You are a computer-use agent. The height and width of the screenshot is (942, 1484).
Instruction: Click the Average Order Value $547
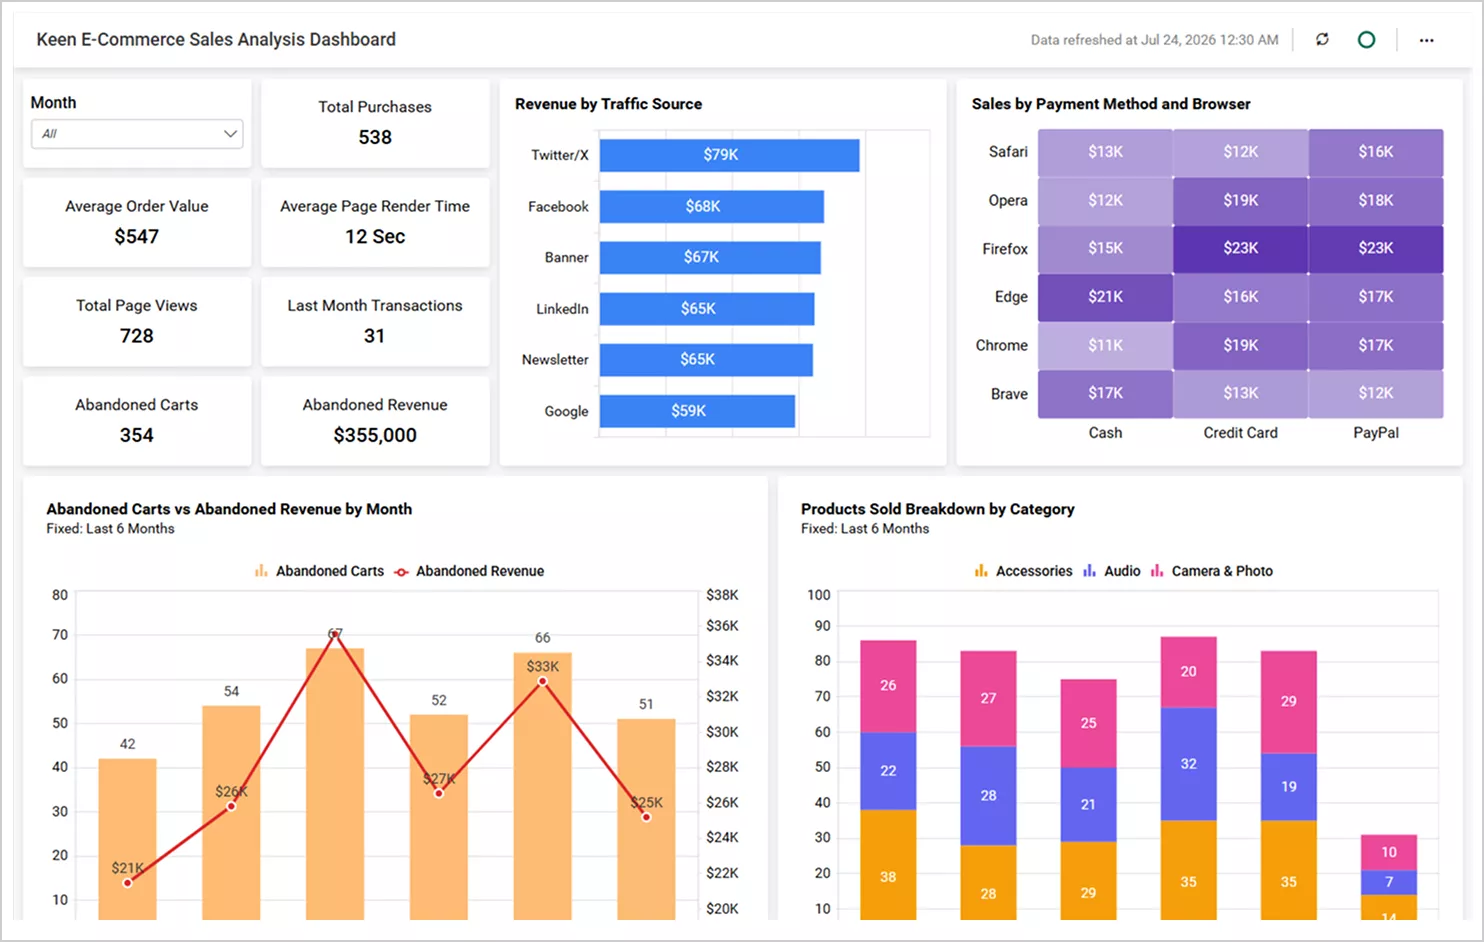pyautogui.click(x=137, y=236)
